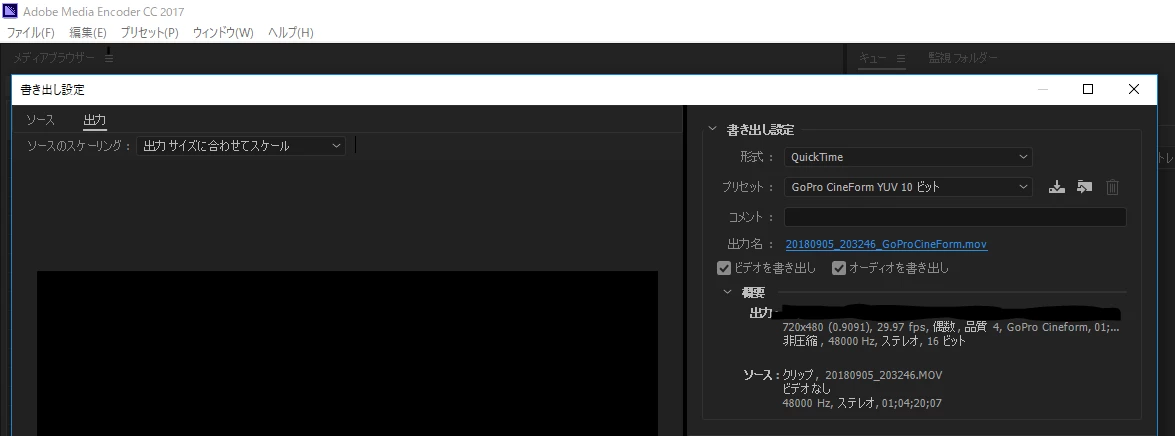Click the import preset icon

point(1084,187)
